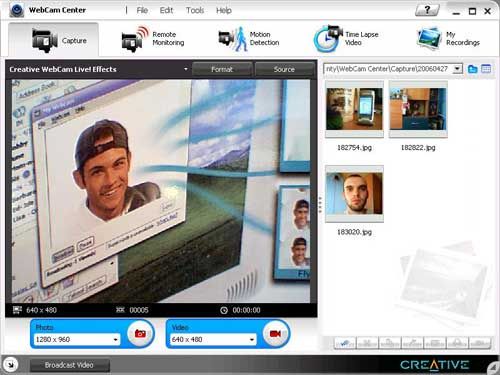Click the 183020.jpg file name

click(x=354, y=232)
